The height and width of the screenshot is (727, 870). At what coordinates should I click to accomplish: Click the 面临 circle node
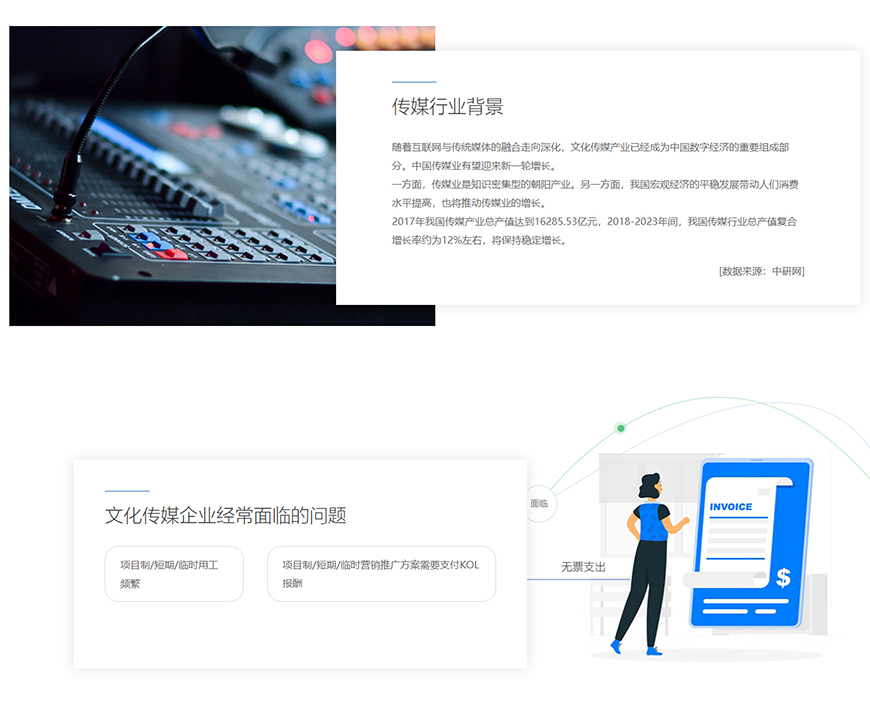(x=539, y=504)
